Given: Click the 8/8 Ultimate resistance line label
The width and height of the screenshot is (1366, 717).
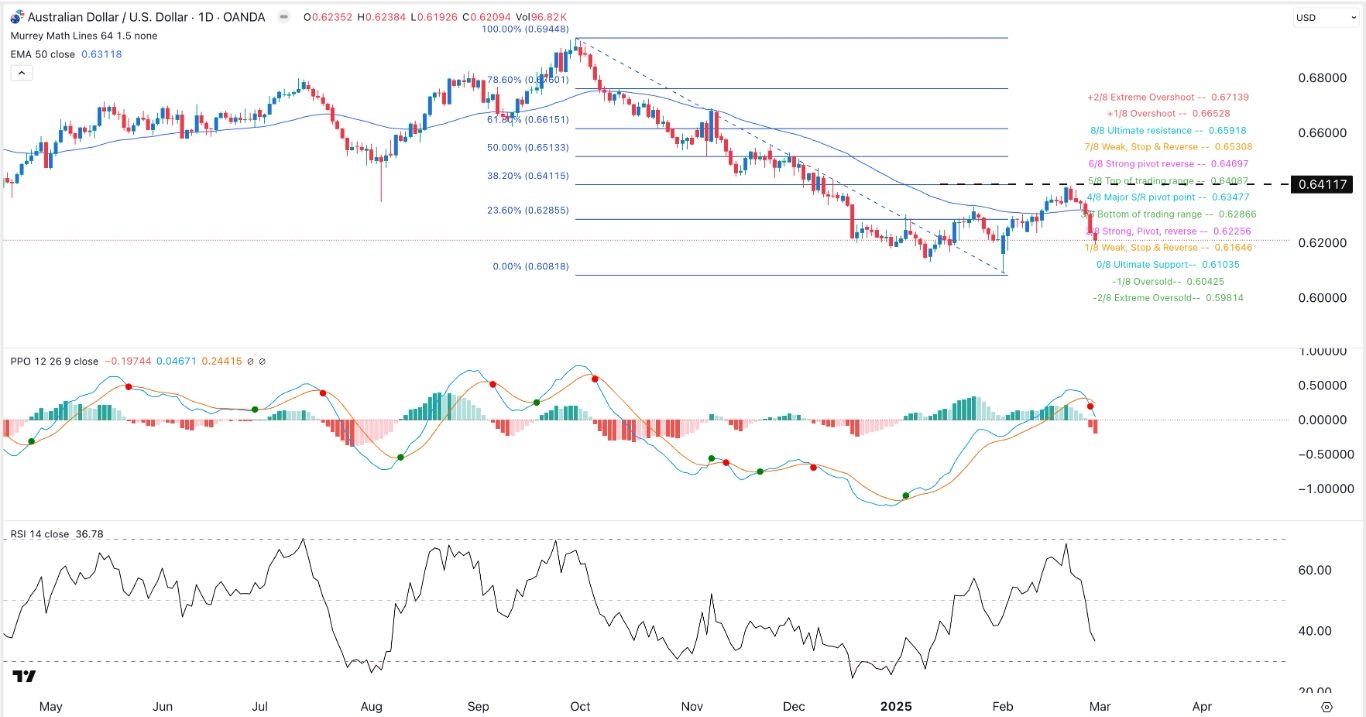Looking at the screenshot, I should (1167, 131).
